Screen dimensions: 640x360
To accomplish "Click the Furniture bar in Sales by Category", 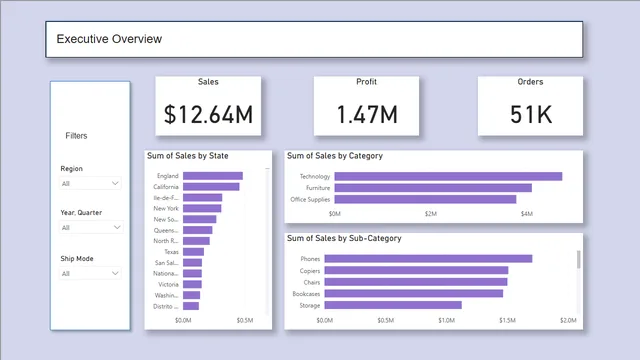I will tap(433, 188).
